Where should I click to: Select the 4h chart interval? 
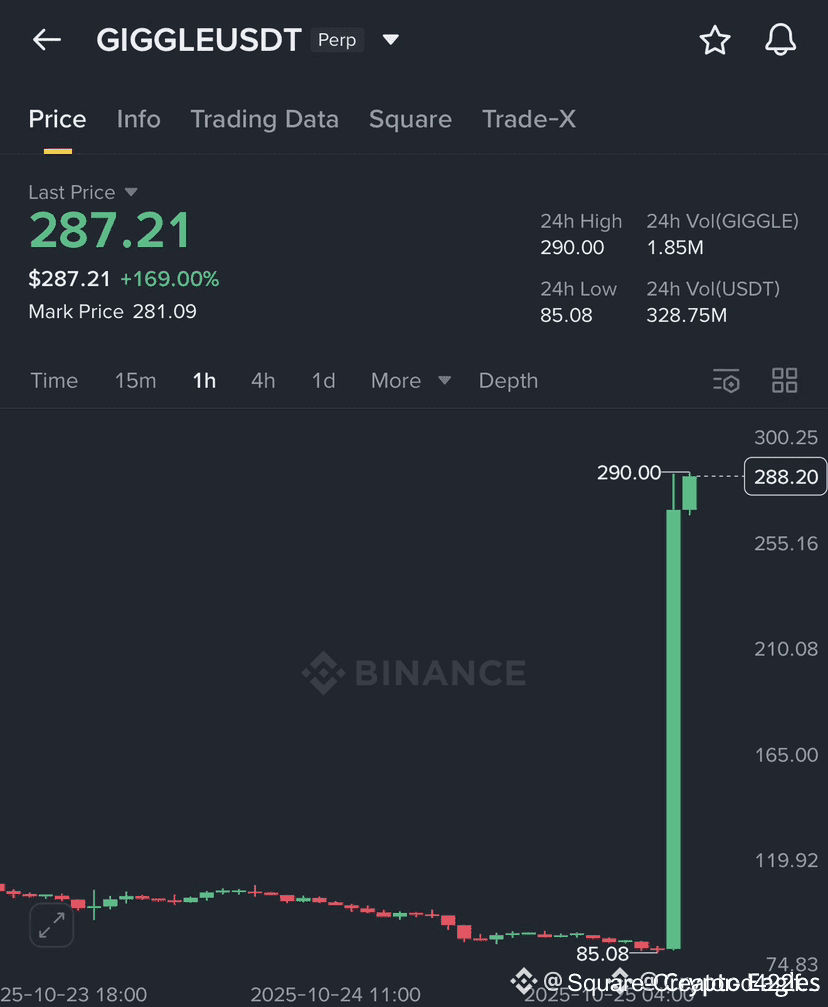(263, 381)
